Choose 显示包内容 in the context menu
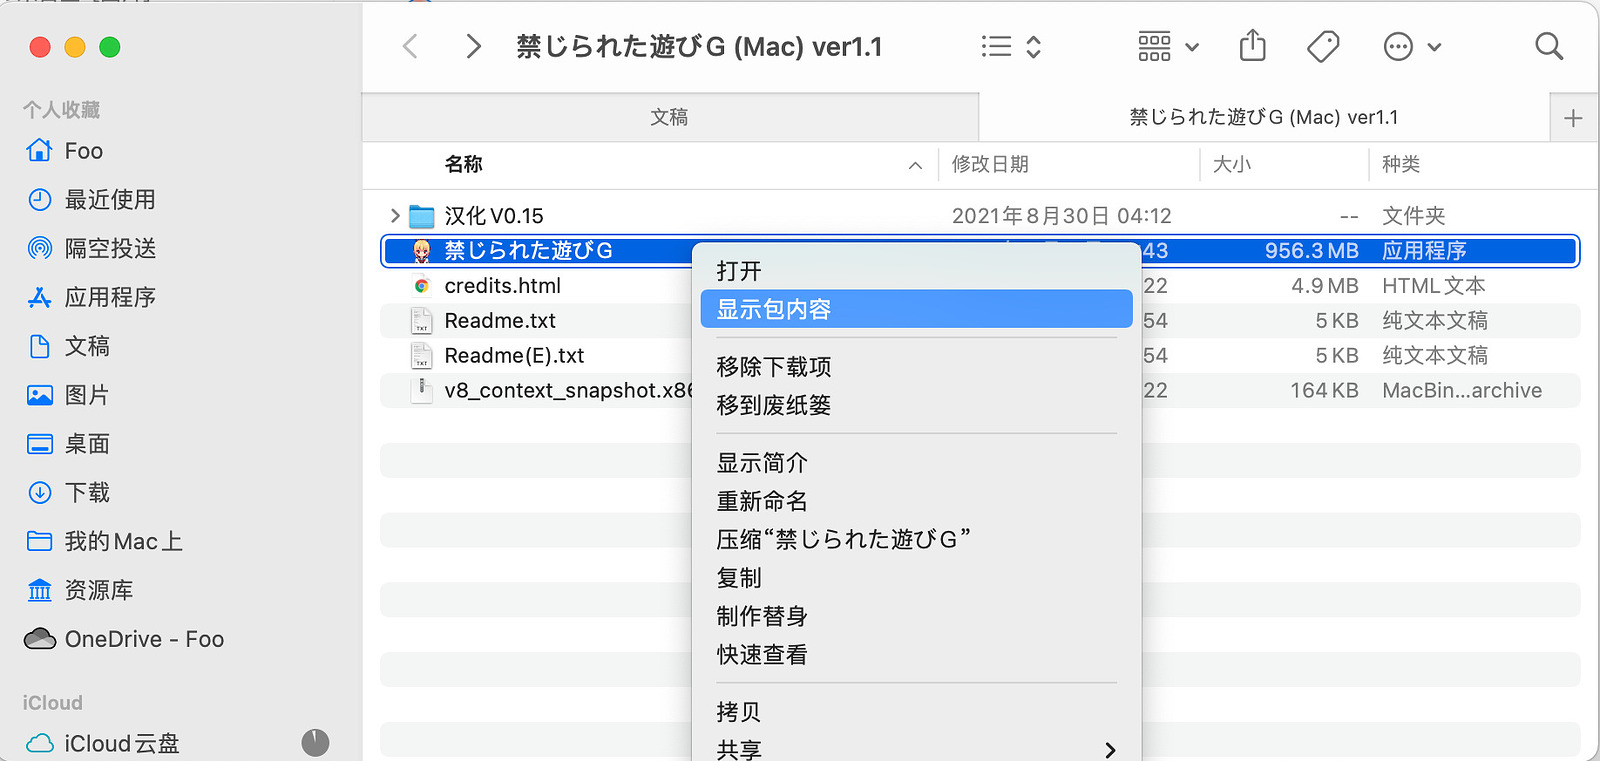The image size is (1600, 761). tap(916, 309)
